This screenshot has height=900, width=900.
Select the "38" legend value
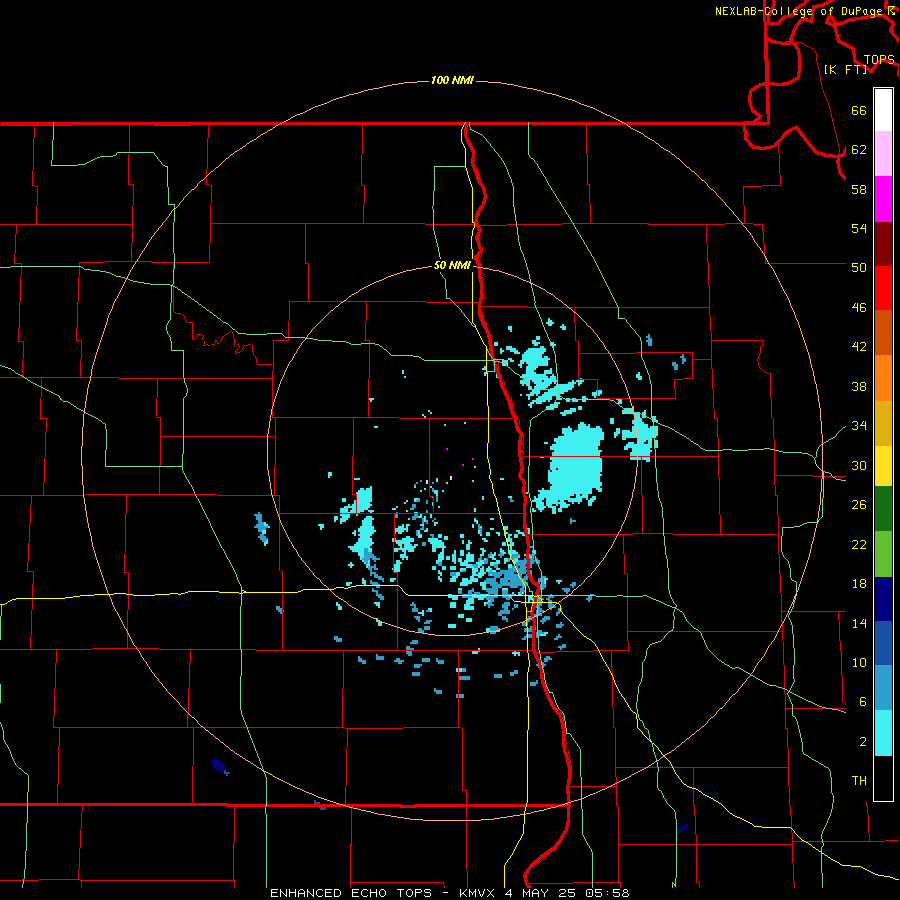(x=859, y=387)
